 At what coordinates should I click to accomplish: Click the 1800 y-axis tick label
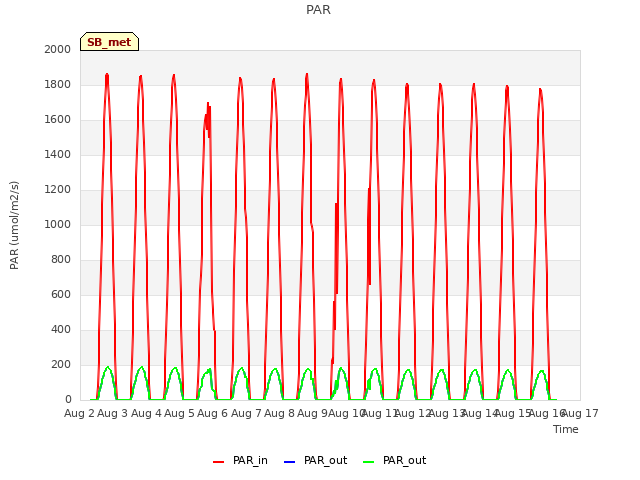58,84
